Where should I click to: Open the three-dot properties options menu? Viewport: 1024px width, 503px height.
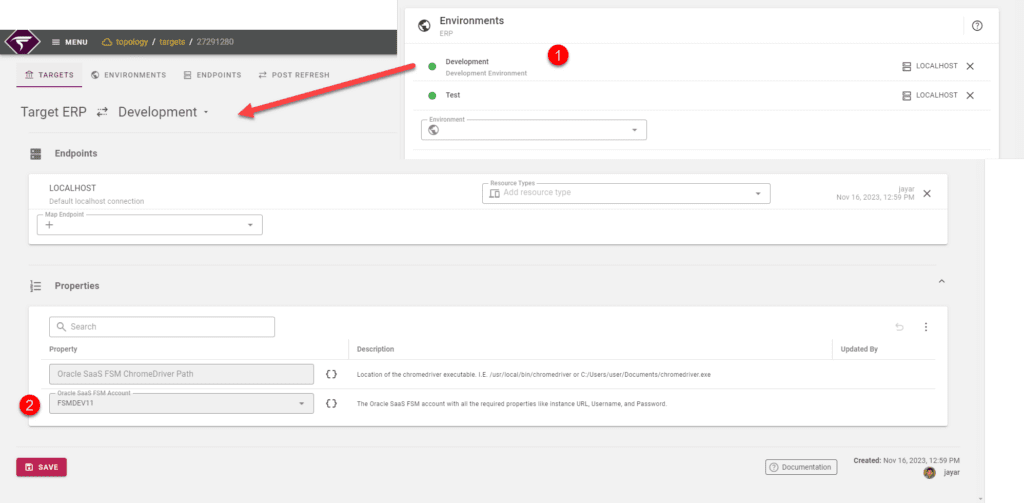tap(925, 327)
